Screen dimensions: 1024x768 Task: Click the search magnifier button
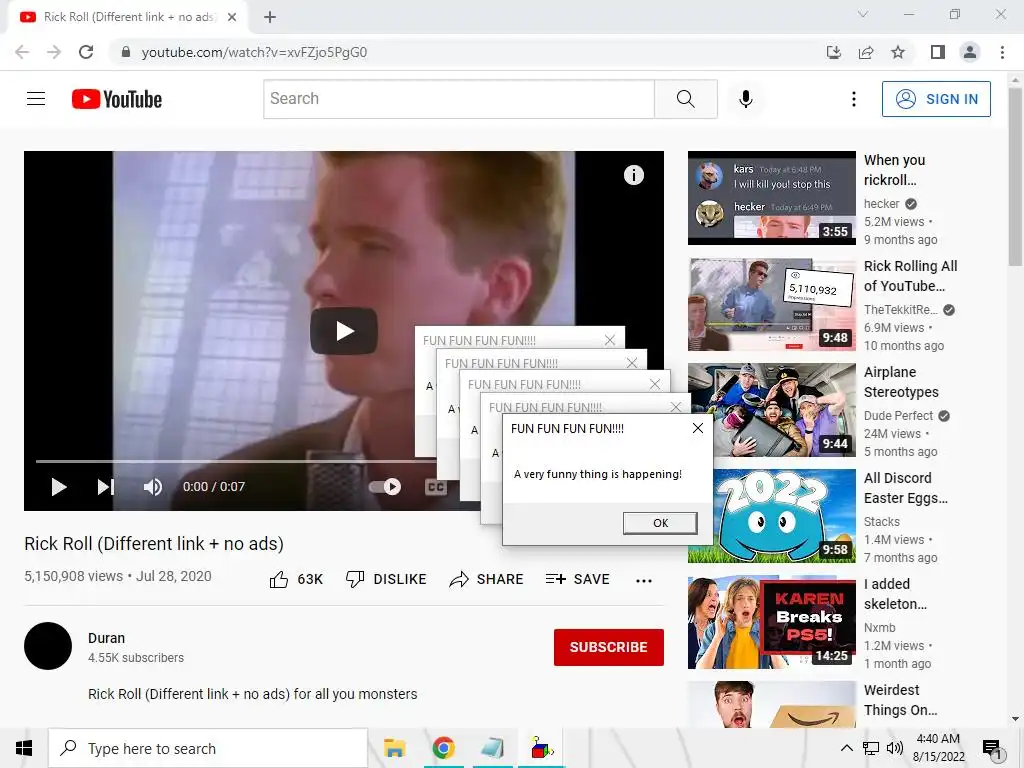point(686,99)
